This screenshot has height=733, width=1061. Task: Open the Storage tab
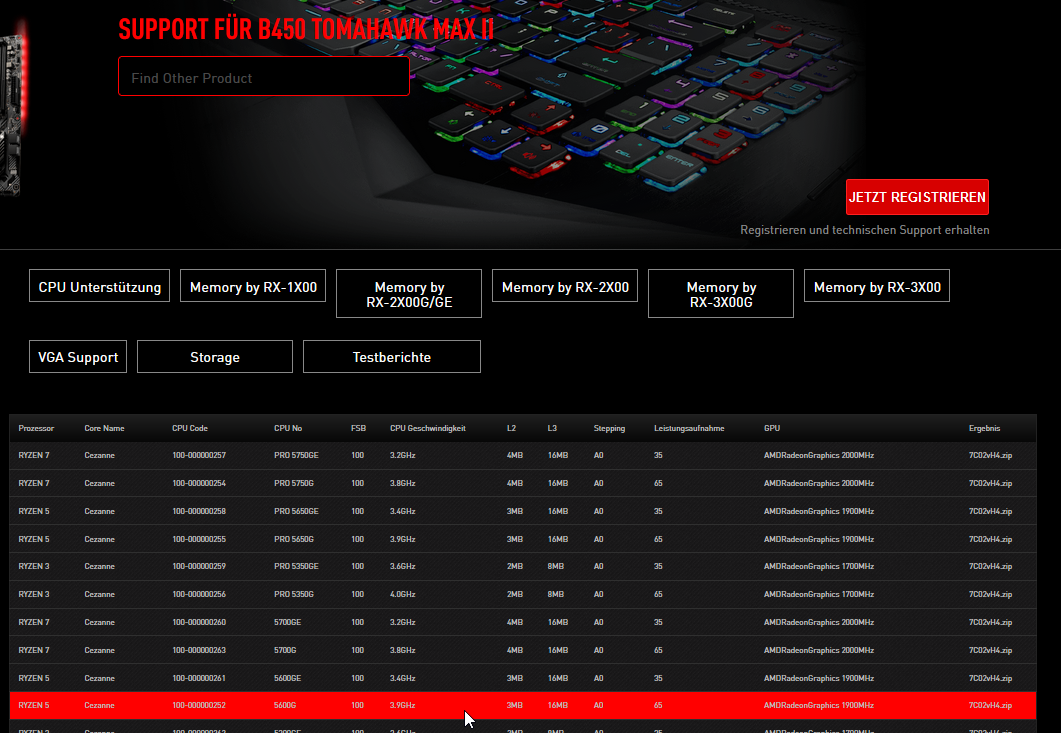[215, 357]
